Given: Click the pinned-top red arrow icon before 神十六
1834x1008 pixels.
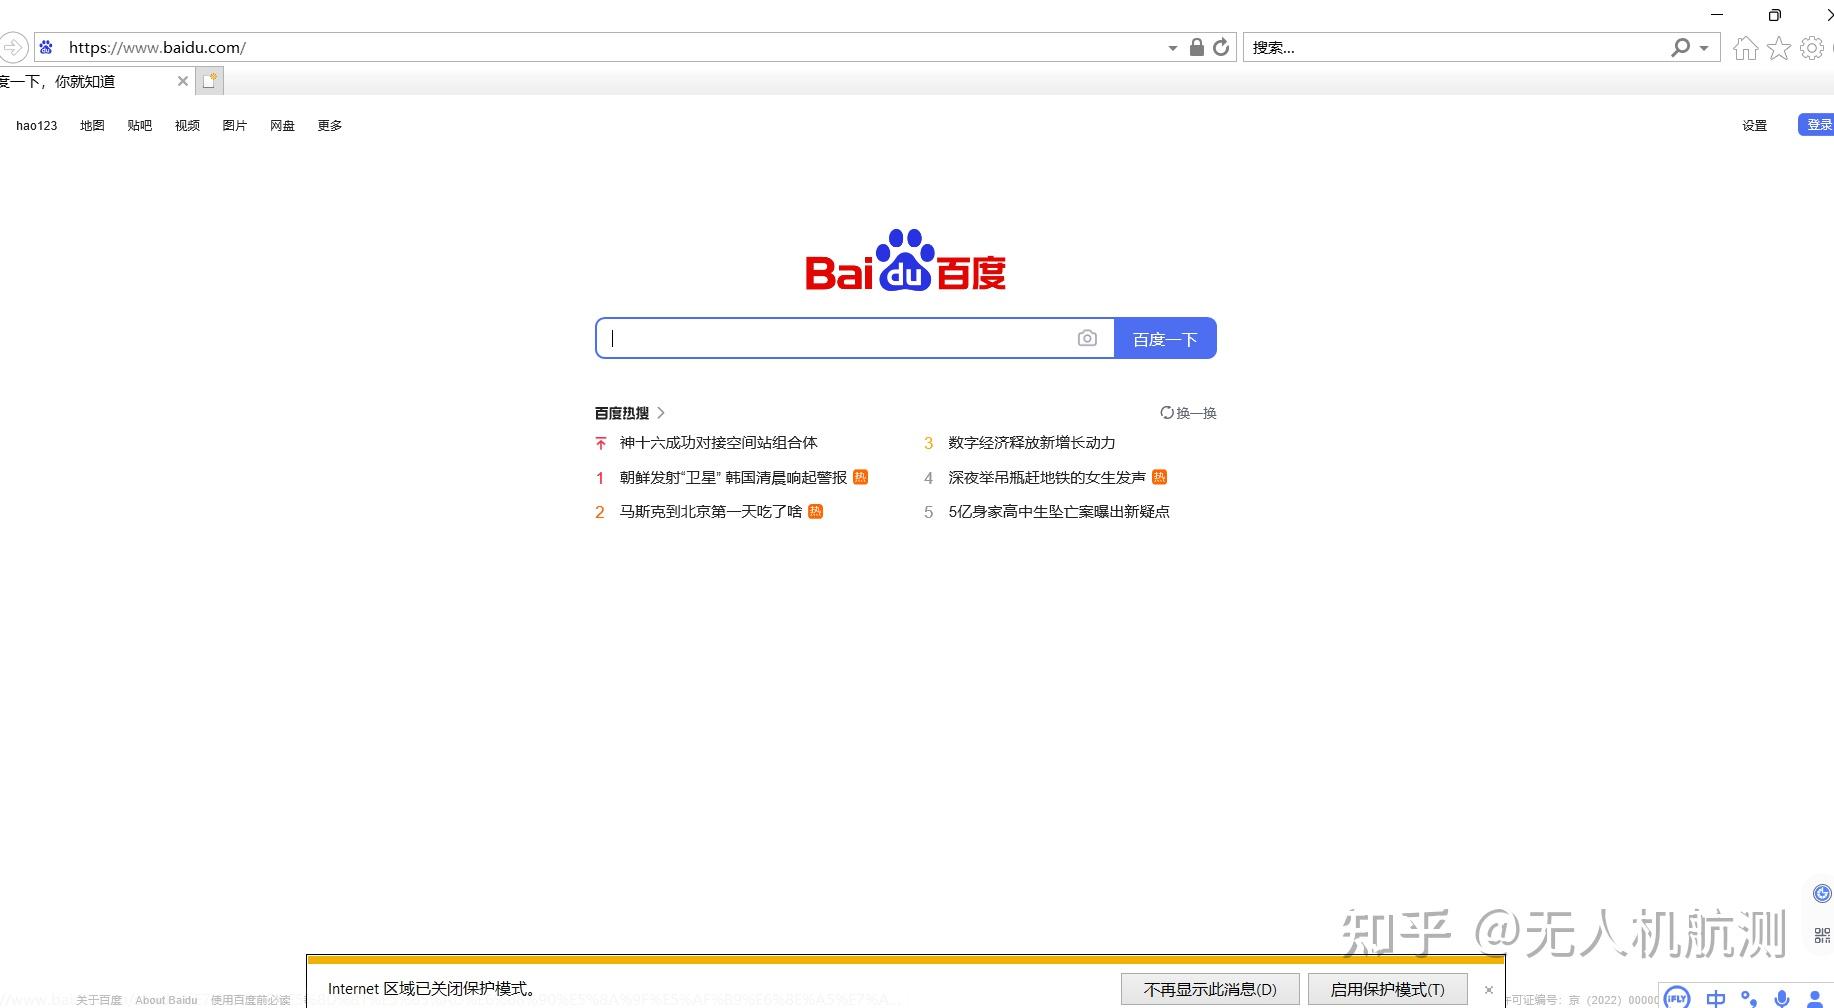Looking at the screenshot, I should coord(600,443).
